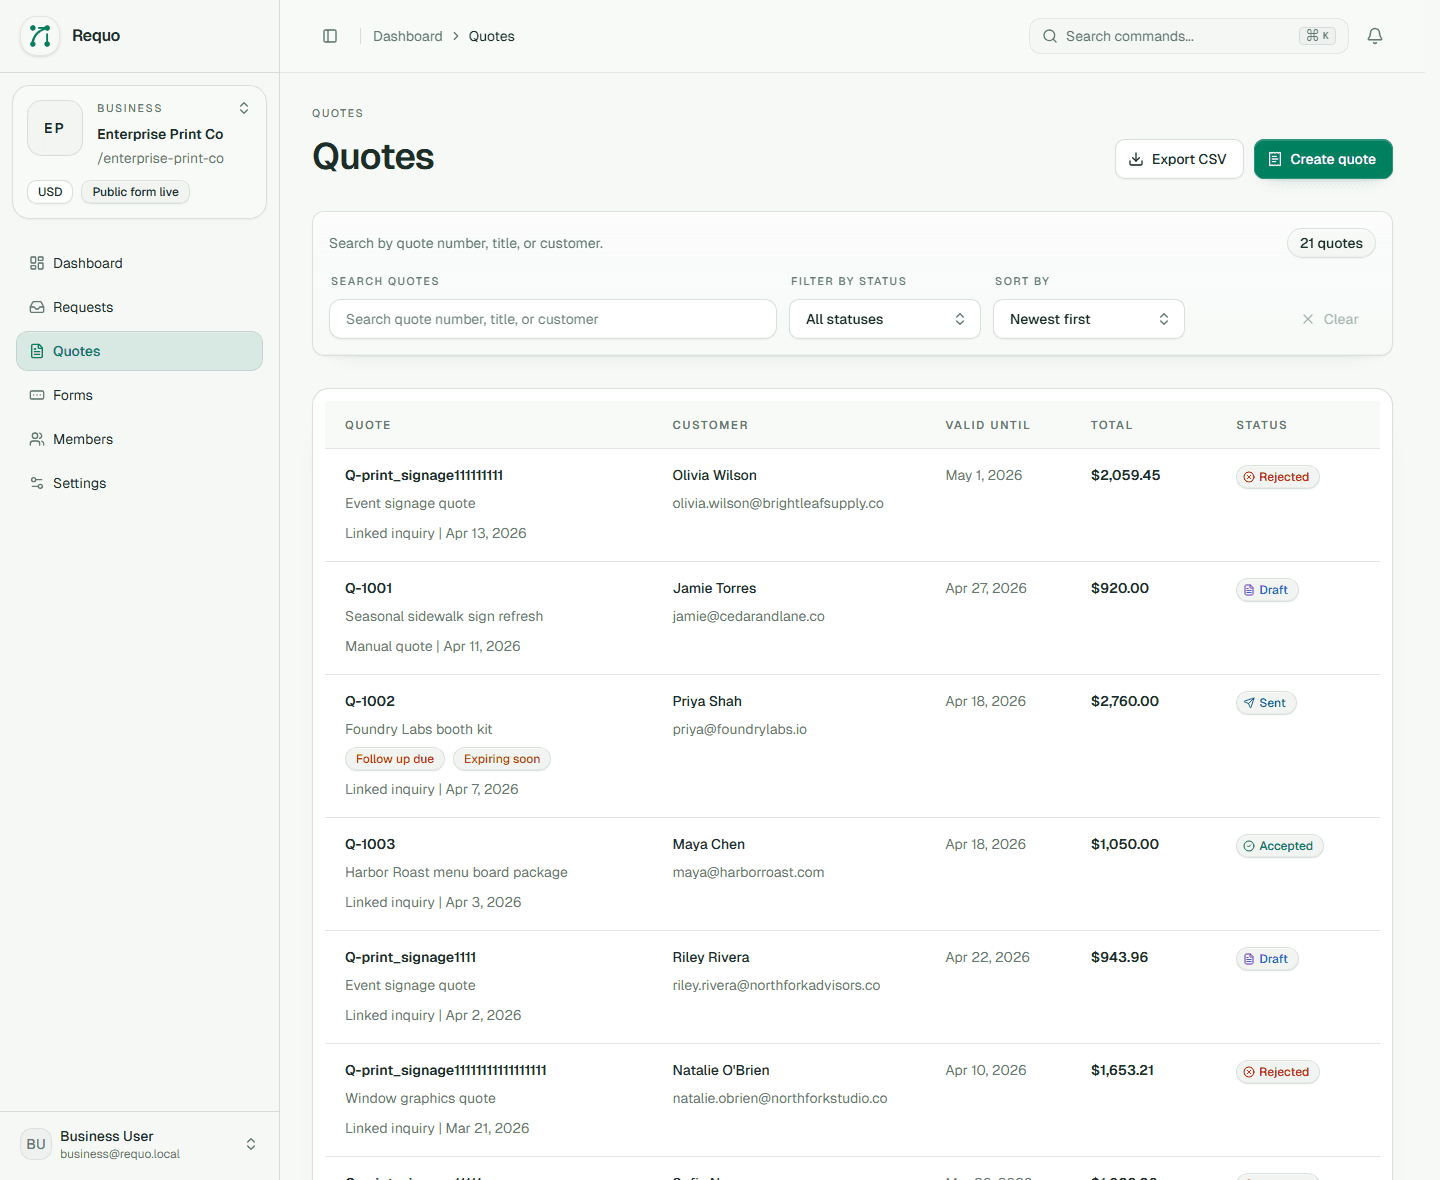Open Settings from the sidebar
This screenshot has height=1180, width=1440.
[79, 483]
